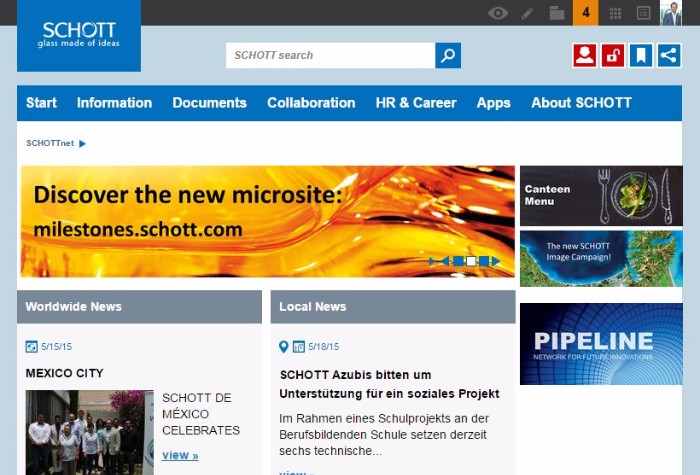
Task: Open the HR & Career menu
Action: (x=416, y=103)
